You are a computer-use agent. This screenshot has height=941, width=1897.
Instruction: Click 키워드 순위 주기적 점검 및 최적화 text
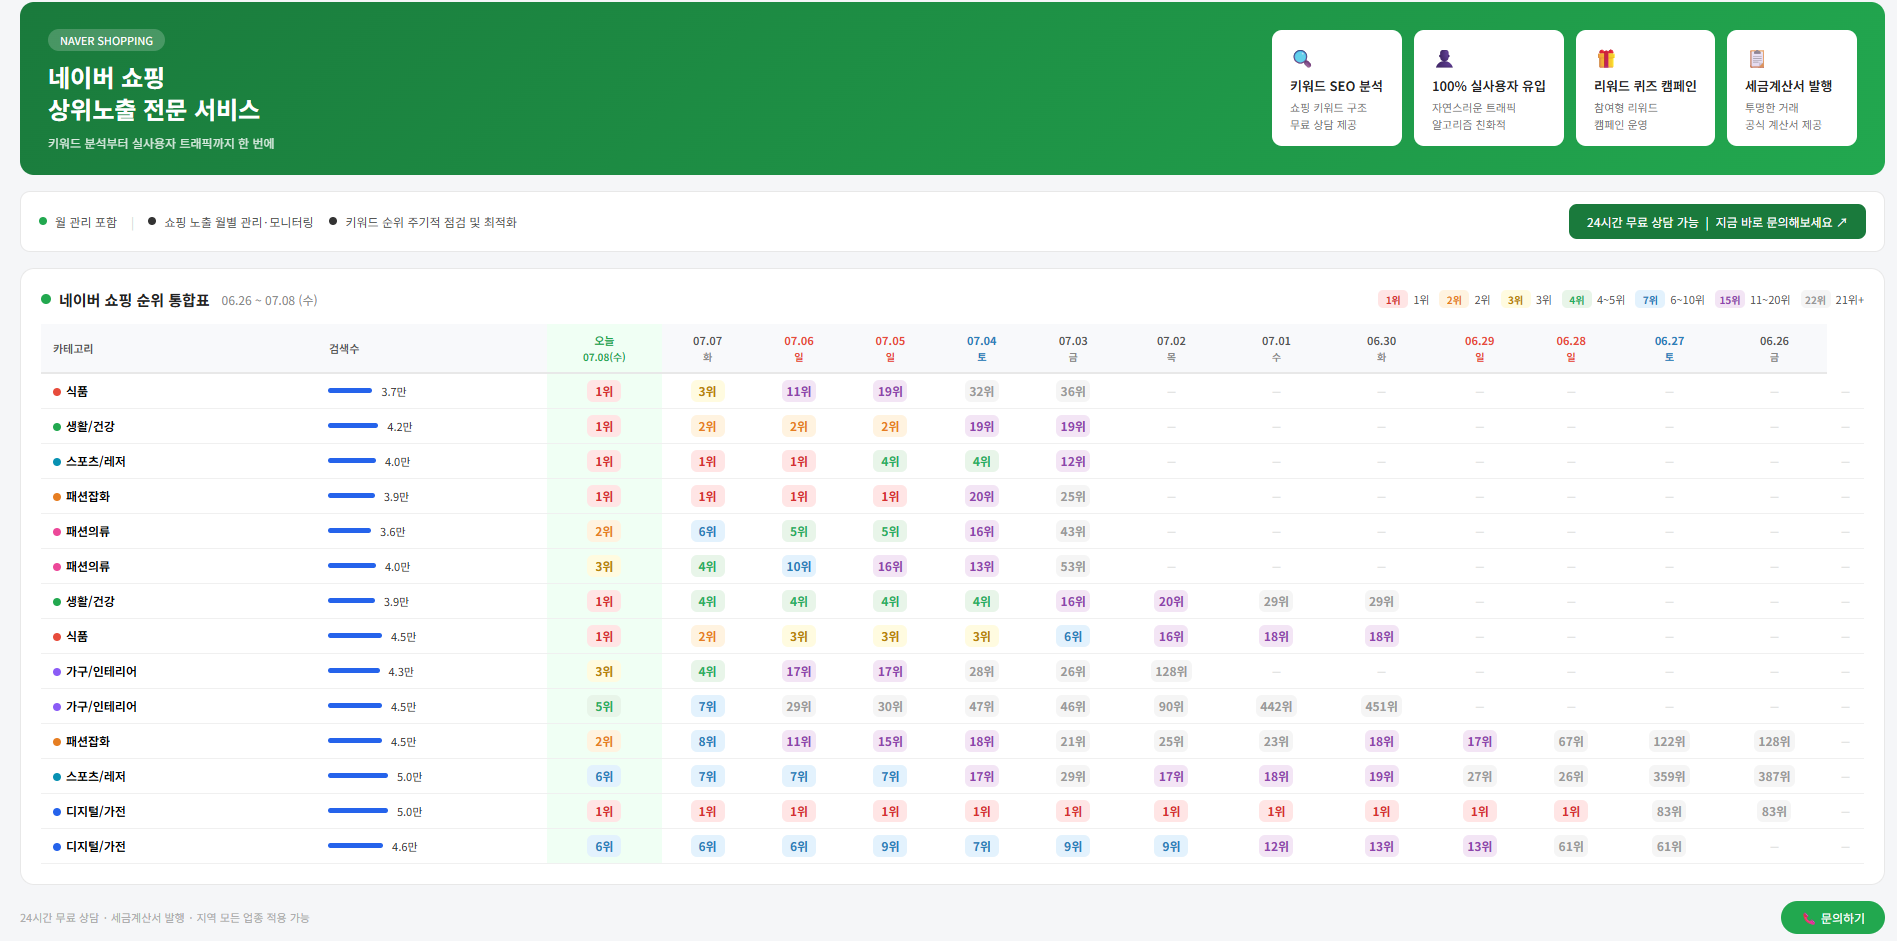click(x=431, y=222)
